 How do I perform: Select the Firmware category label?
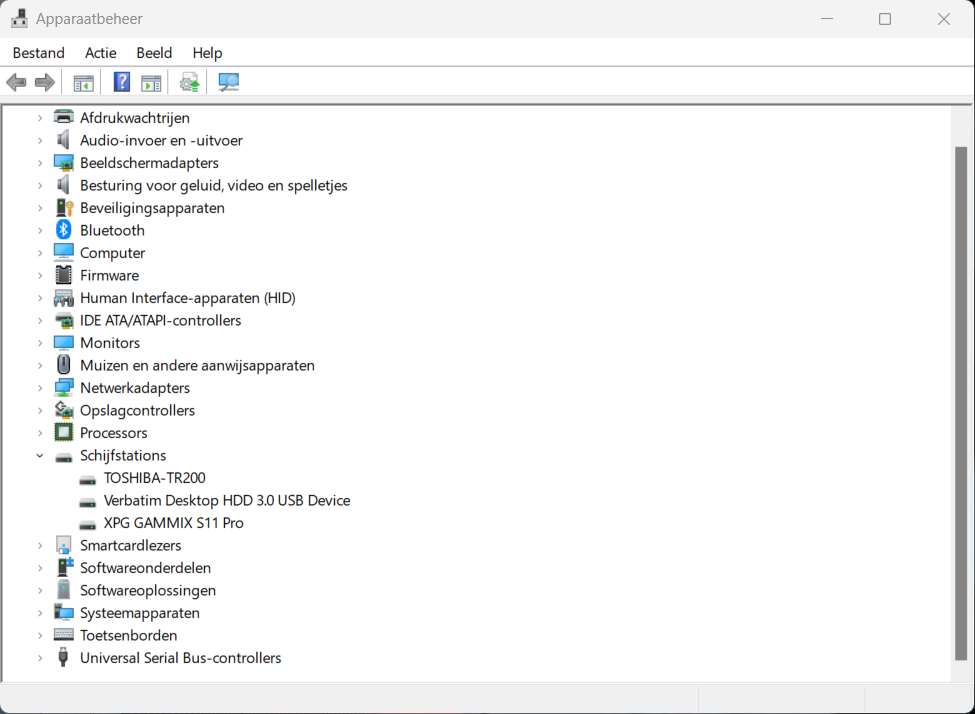tap(109, 275)
